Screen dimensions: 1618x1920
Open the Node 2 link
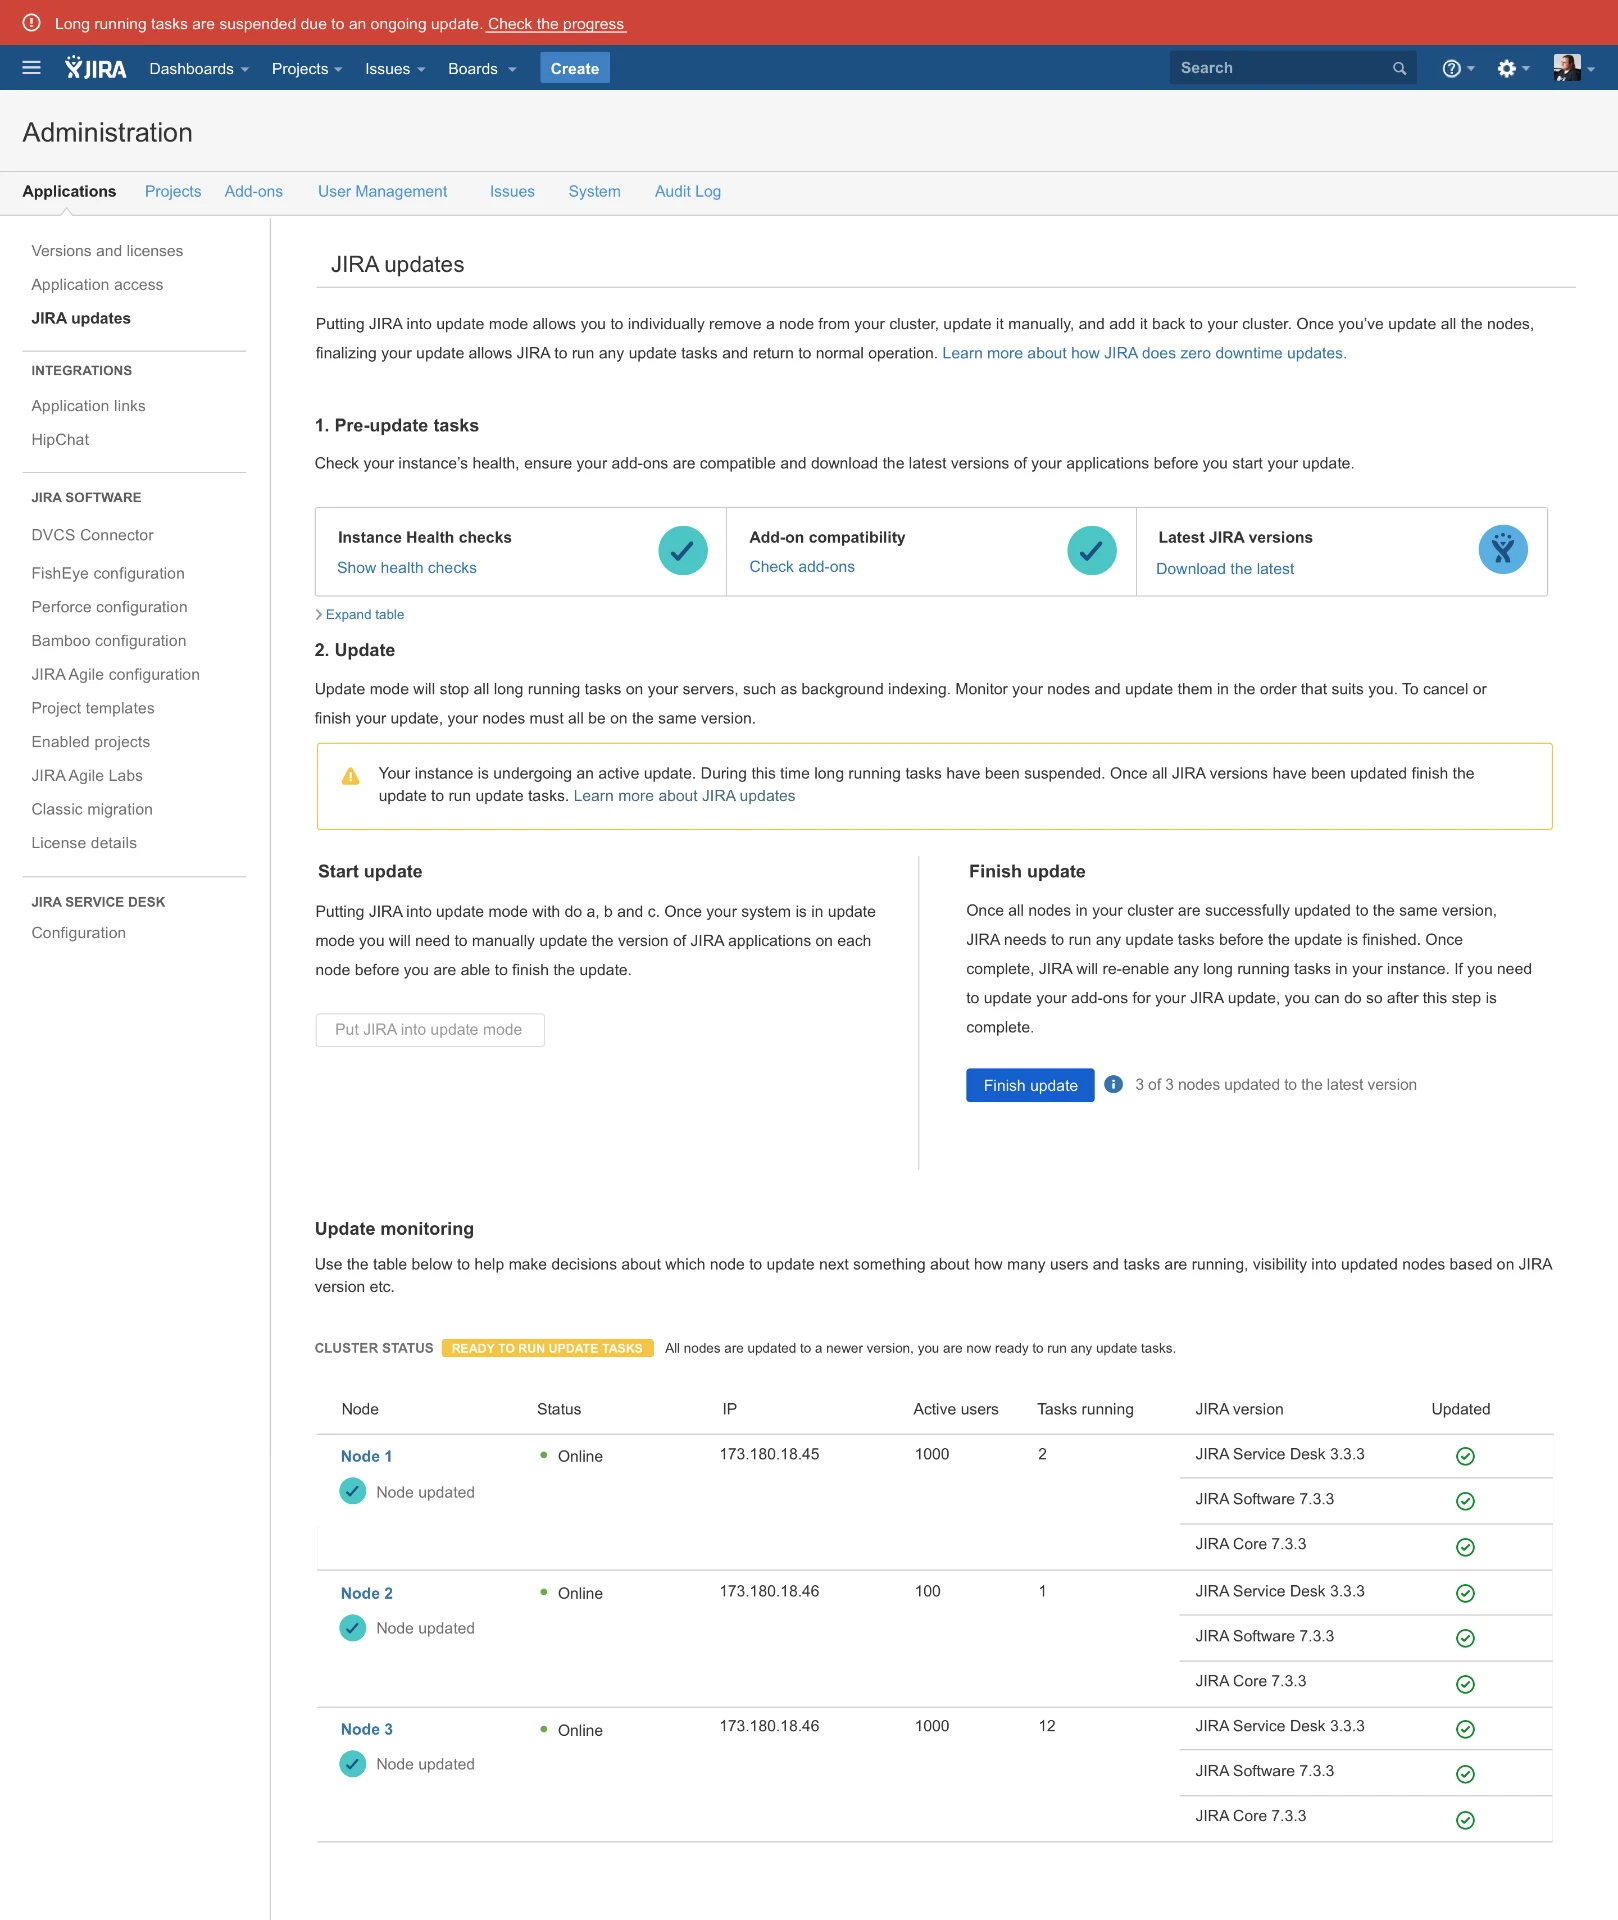pos(367,1593)
